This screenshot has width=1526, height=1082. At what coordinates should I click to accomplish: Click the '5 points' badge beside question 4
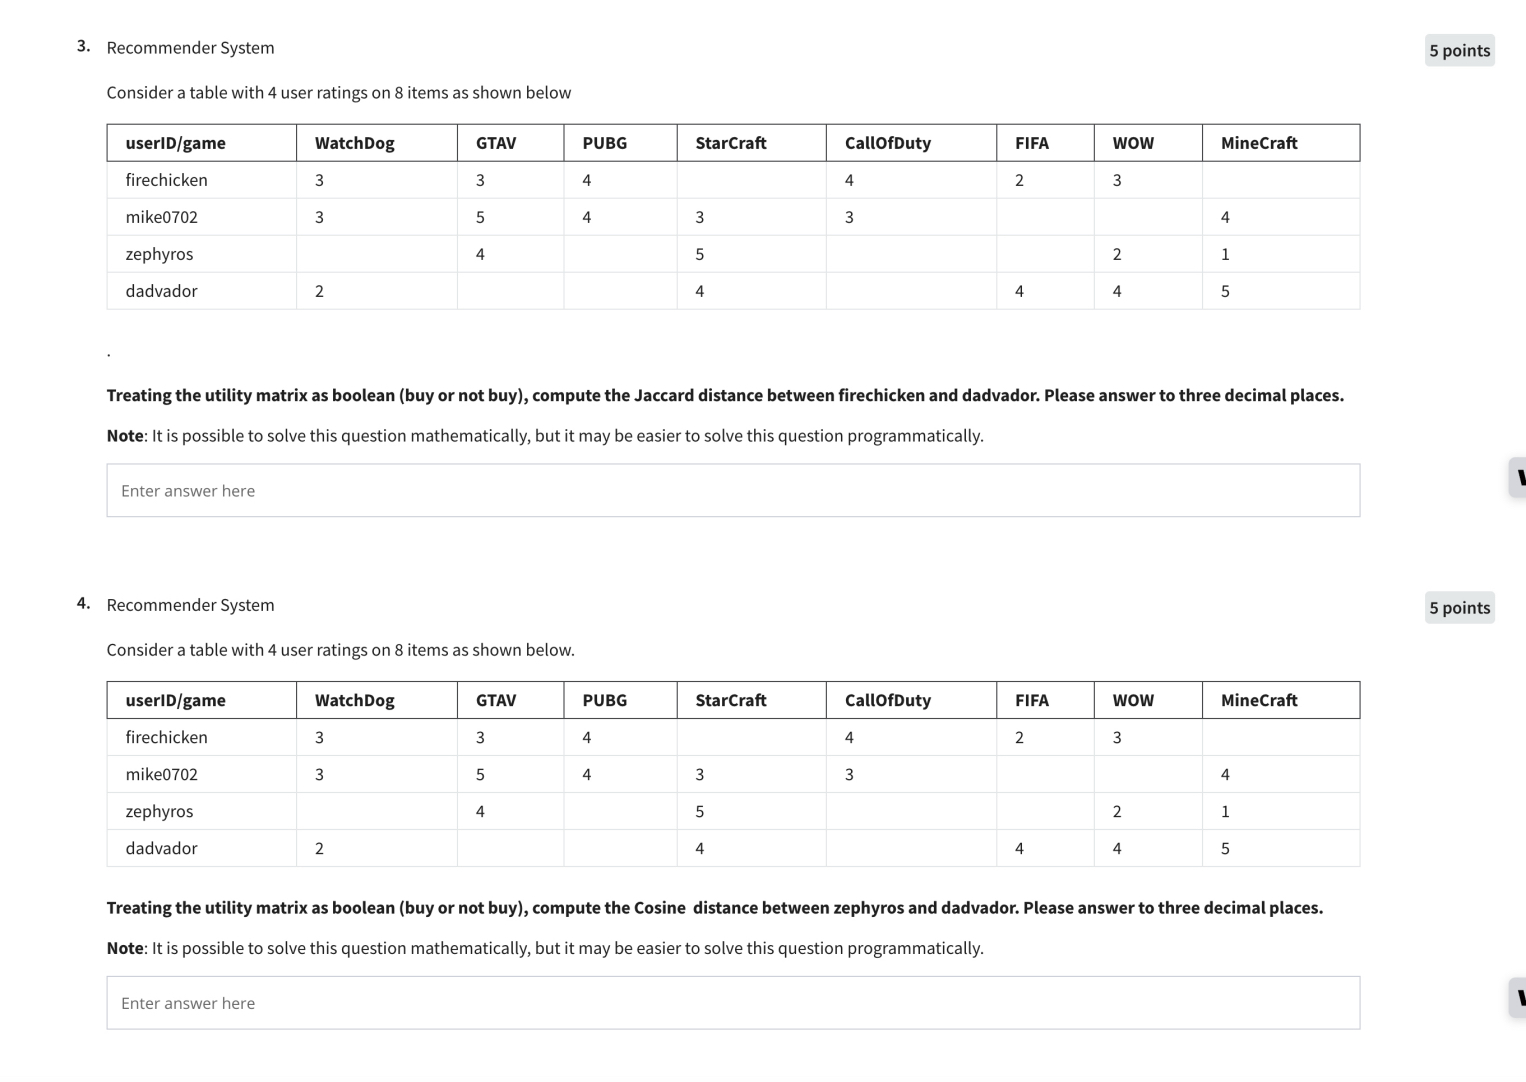pyautogui.click(x=1459, y=607)
